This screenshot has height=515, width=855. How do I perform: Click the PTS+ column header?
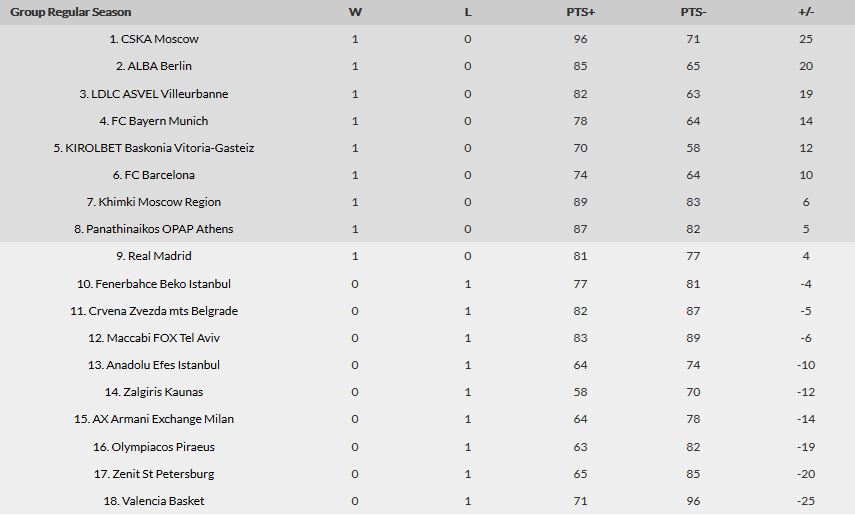pos(580,12)
